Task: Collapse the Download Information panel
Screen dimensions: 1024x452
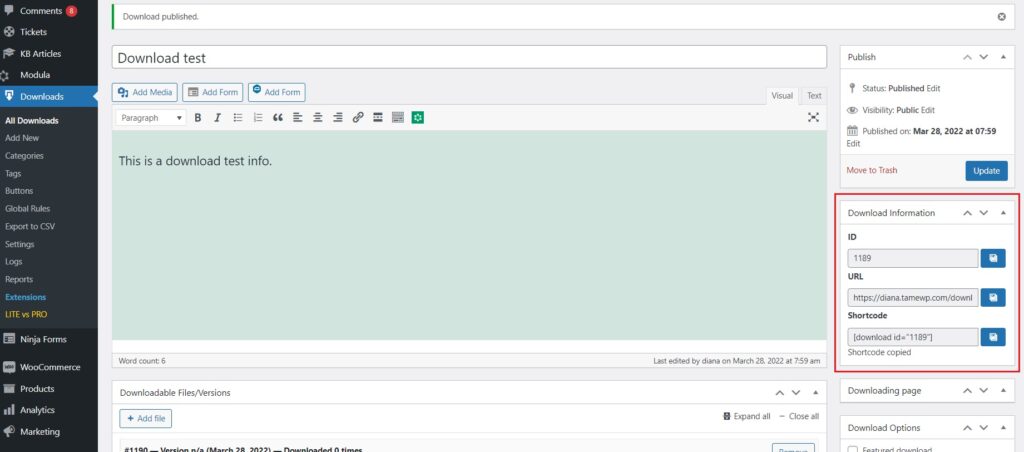Action: (x=1003, y=213)
